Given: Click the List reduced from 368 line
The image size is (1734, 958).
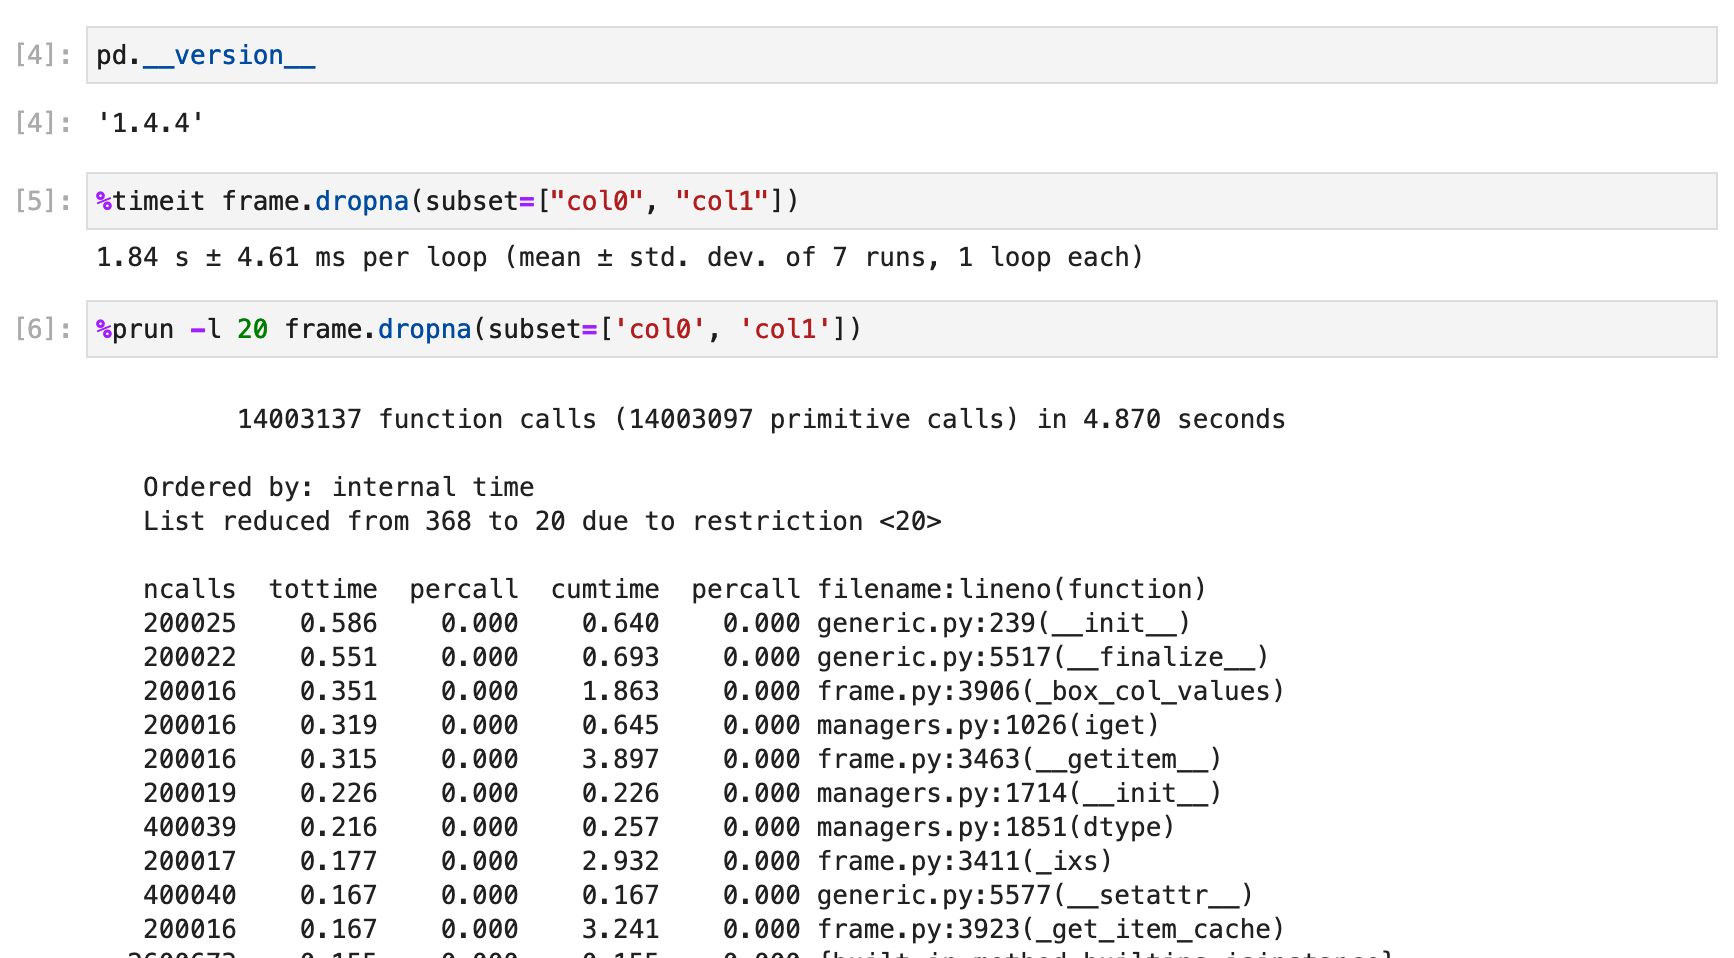Looking at the screenshot, I should (542, 521).
